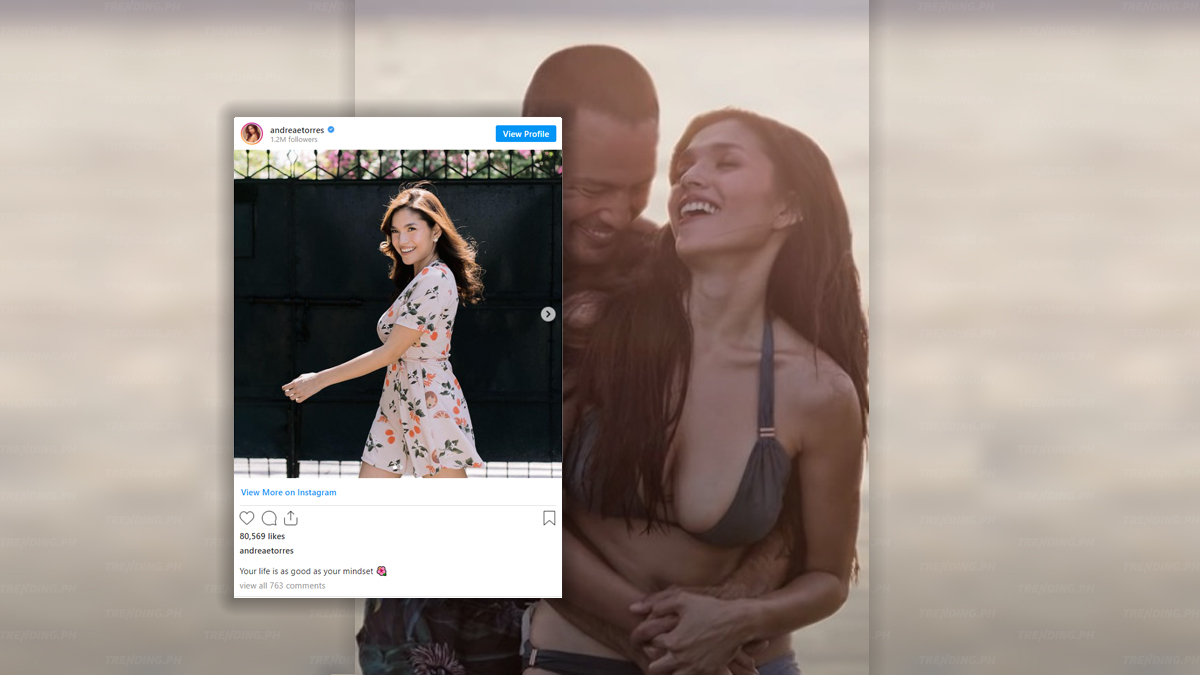Viewport: 1200px width, 675px height.
Task: Click the caption 'Your life is as good as your mindset'
Action: pyautogui.click(x=306, y=571)
